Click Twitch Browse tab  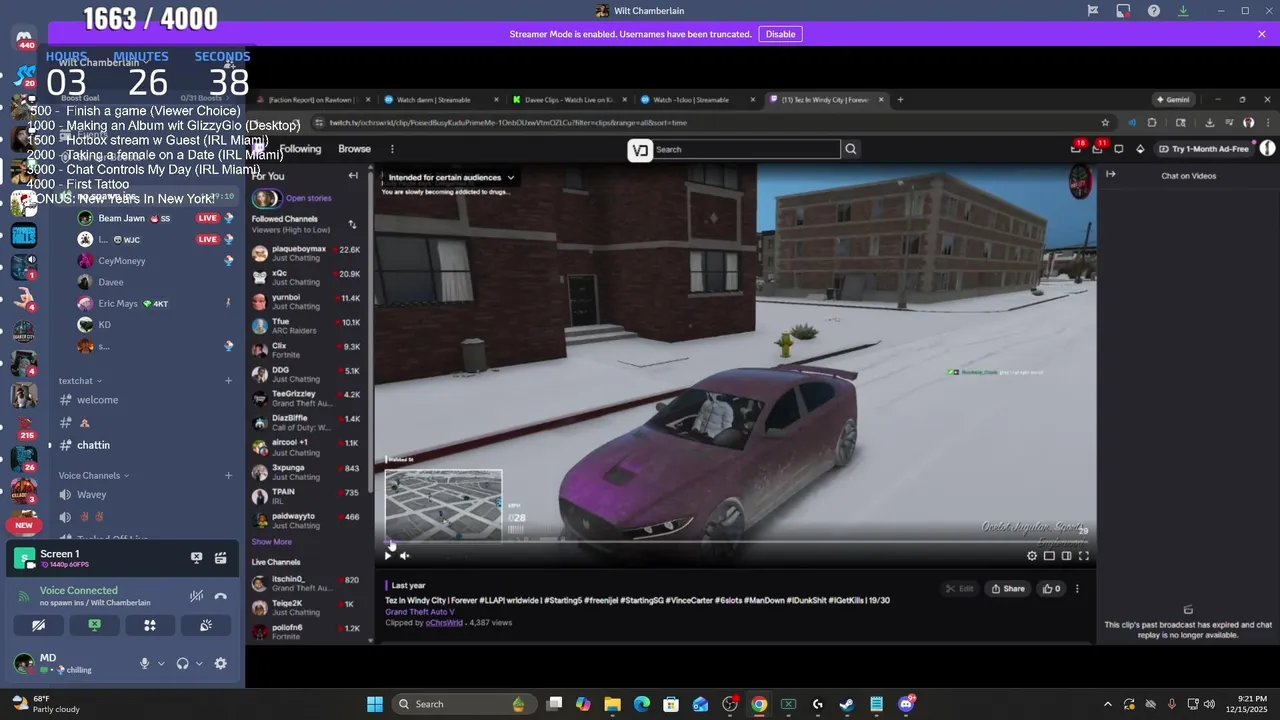coord(354,149)
